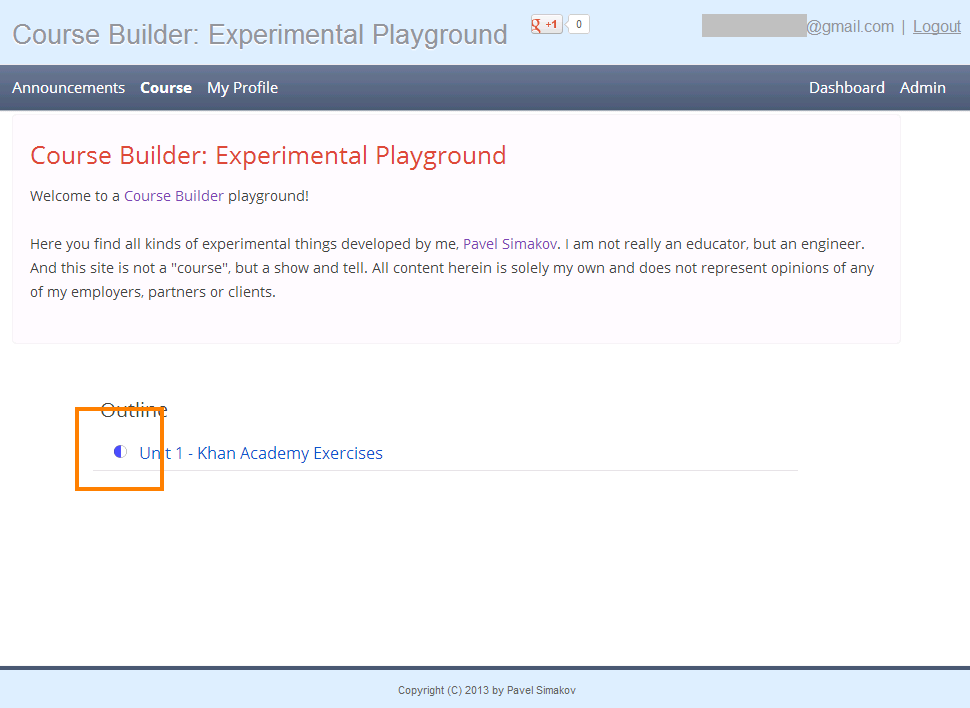Open the Admin section
Screen dimensions: 970x708
pyautogui.click(x=922, y=88)
